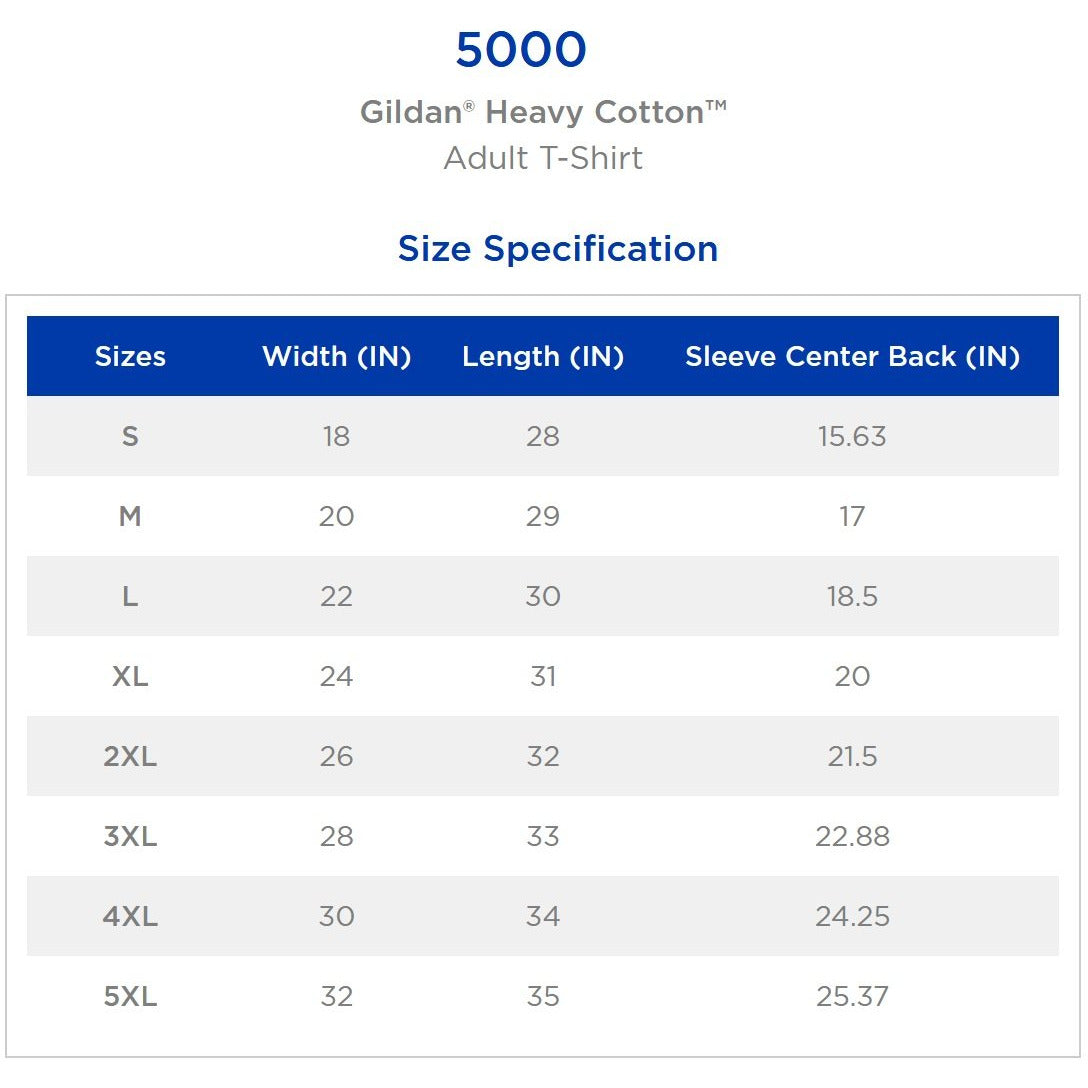Image resolution: width=1088 pixels, height=1088 pixels.
Task: Select the L size row label
Action: 130,597
